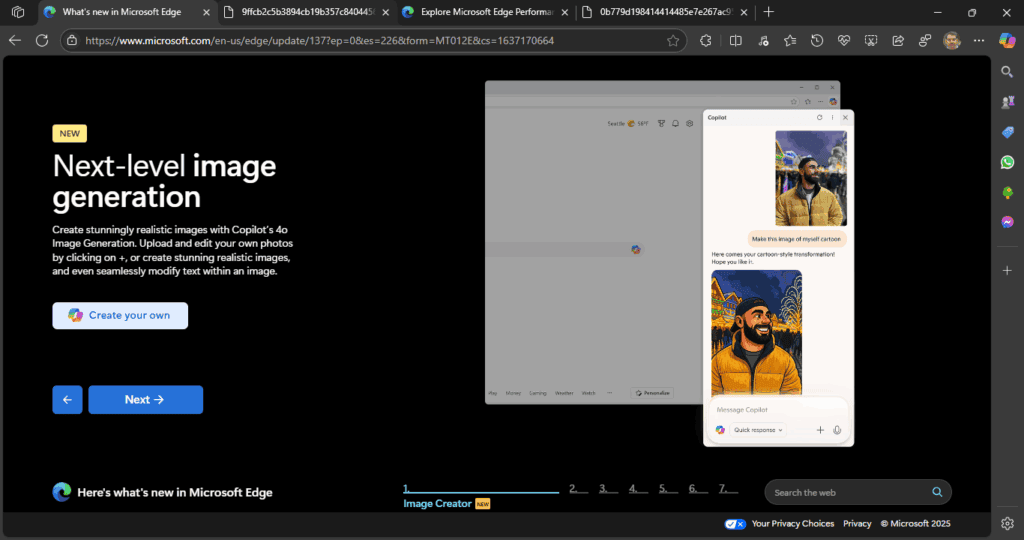Open the green tree sidebar app
1024x540 pixels.
click(1007, 192)
